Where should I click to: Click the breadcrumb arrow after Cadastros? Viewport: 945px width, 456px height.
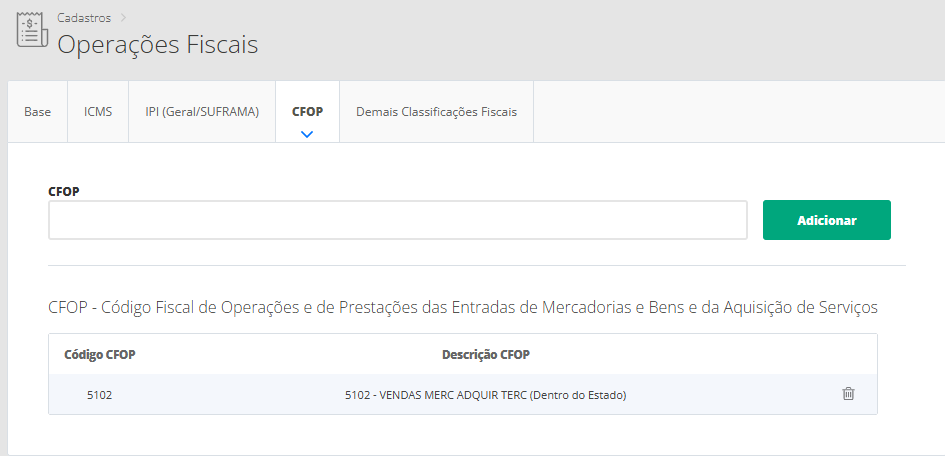124,17
